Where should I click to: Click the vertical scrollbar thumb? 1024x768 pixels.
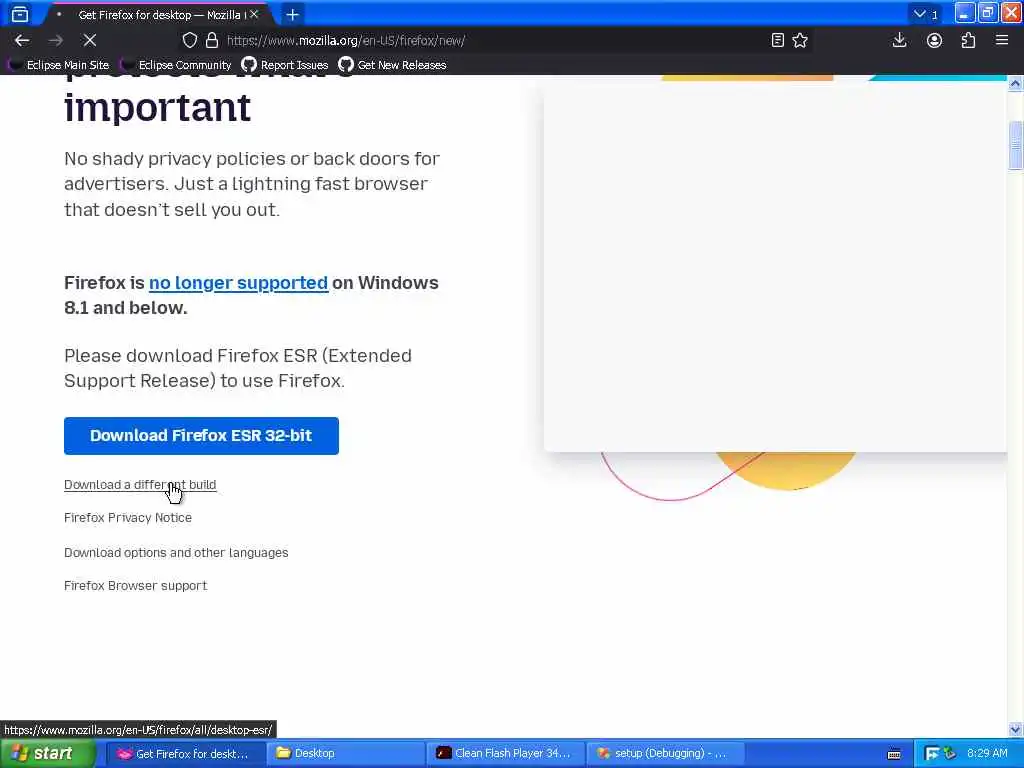pos(1016,146)
